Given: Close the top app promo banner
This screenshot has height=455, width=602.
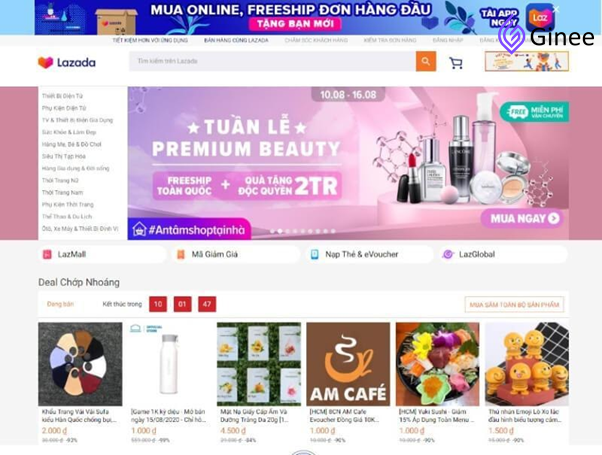Looking at the screenshot, I should (556, 9).
